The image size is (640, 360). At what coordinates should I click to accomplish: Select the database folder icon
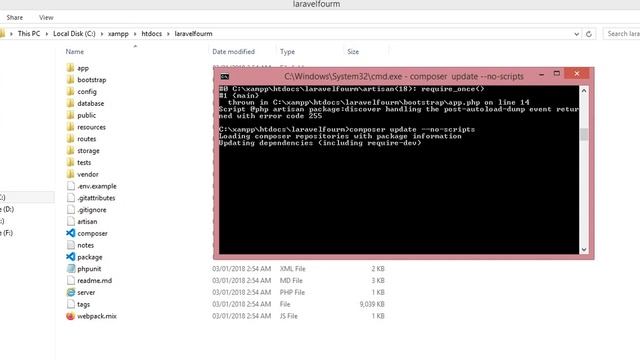(70, 103)
